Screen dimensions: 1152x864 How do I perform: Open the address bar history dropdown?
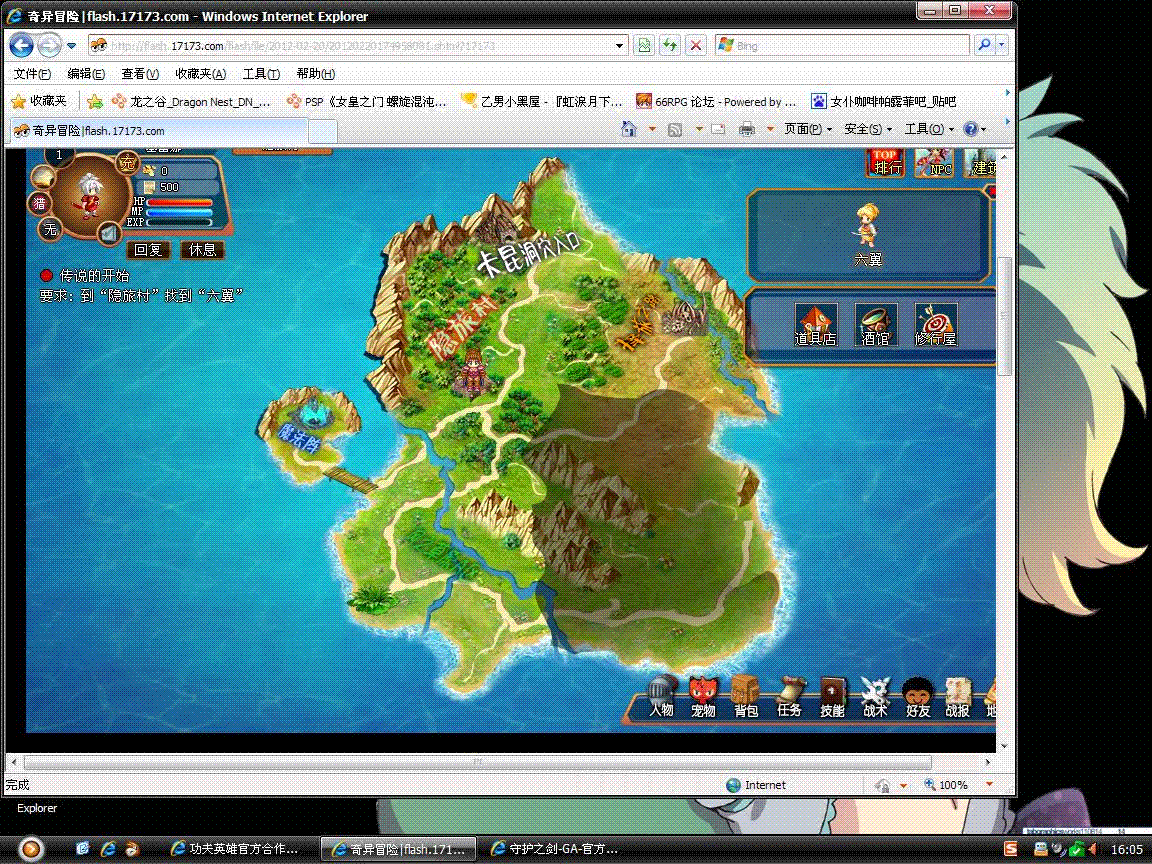coord(619,46)
